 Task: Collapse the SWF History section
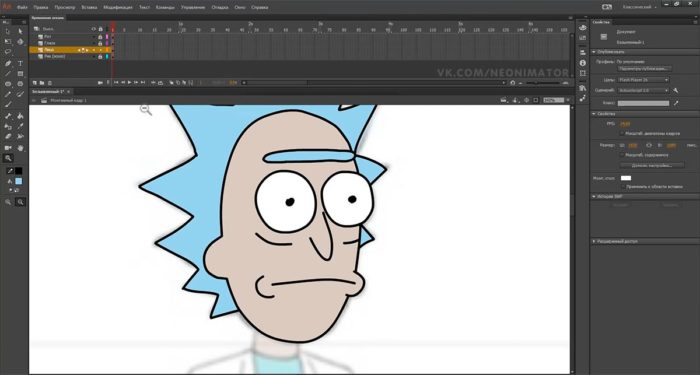(x=594, y=196)
